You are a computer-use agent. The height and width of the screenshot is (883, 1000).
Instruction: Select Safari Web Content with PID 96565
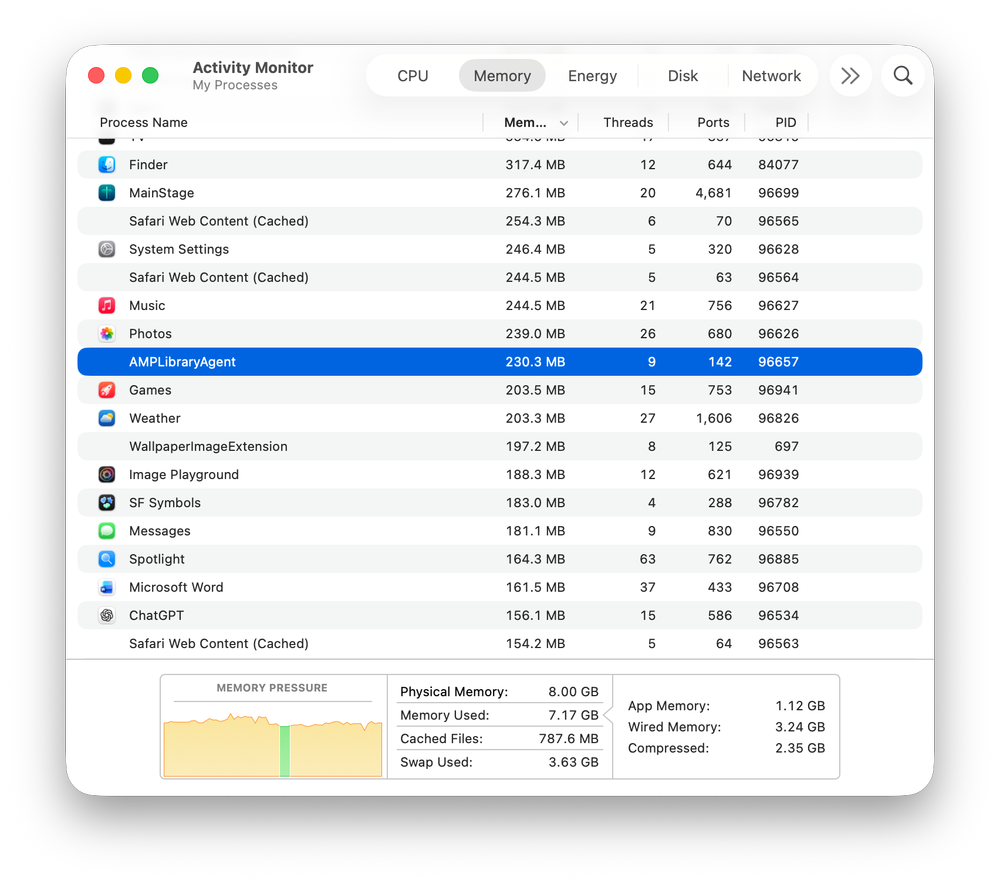[500, 221]
